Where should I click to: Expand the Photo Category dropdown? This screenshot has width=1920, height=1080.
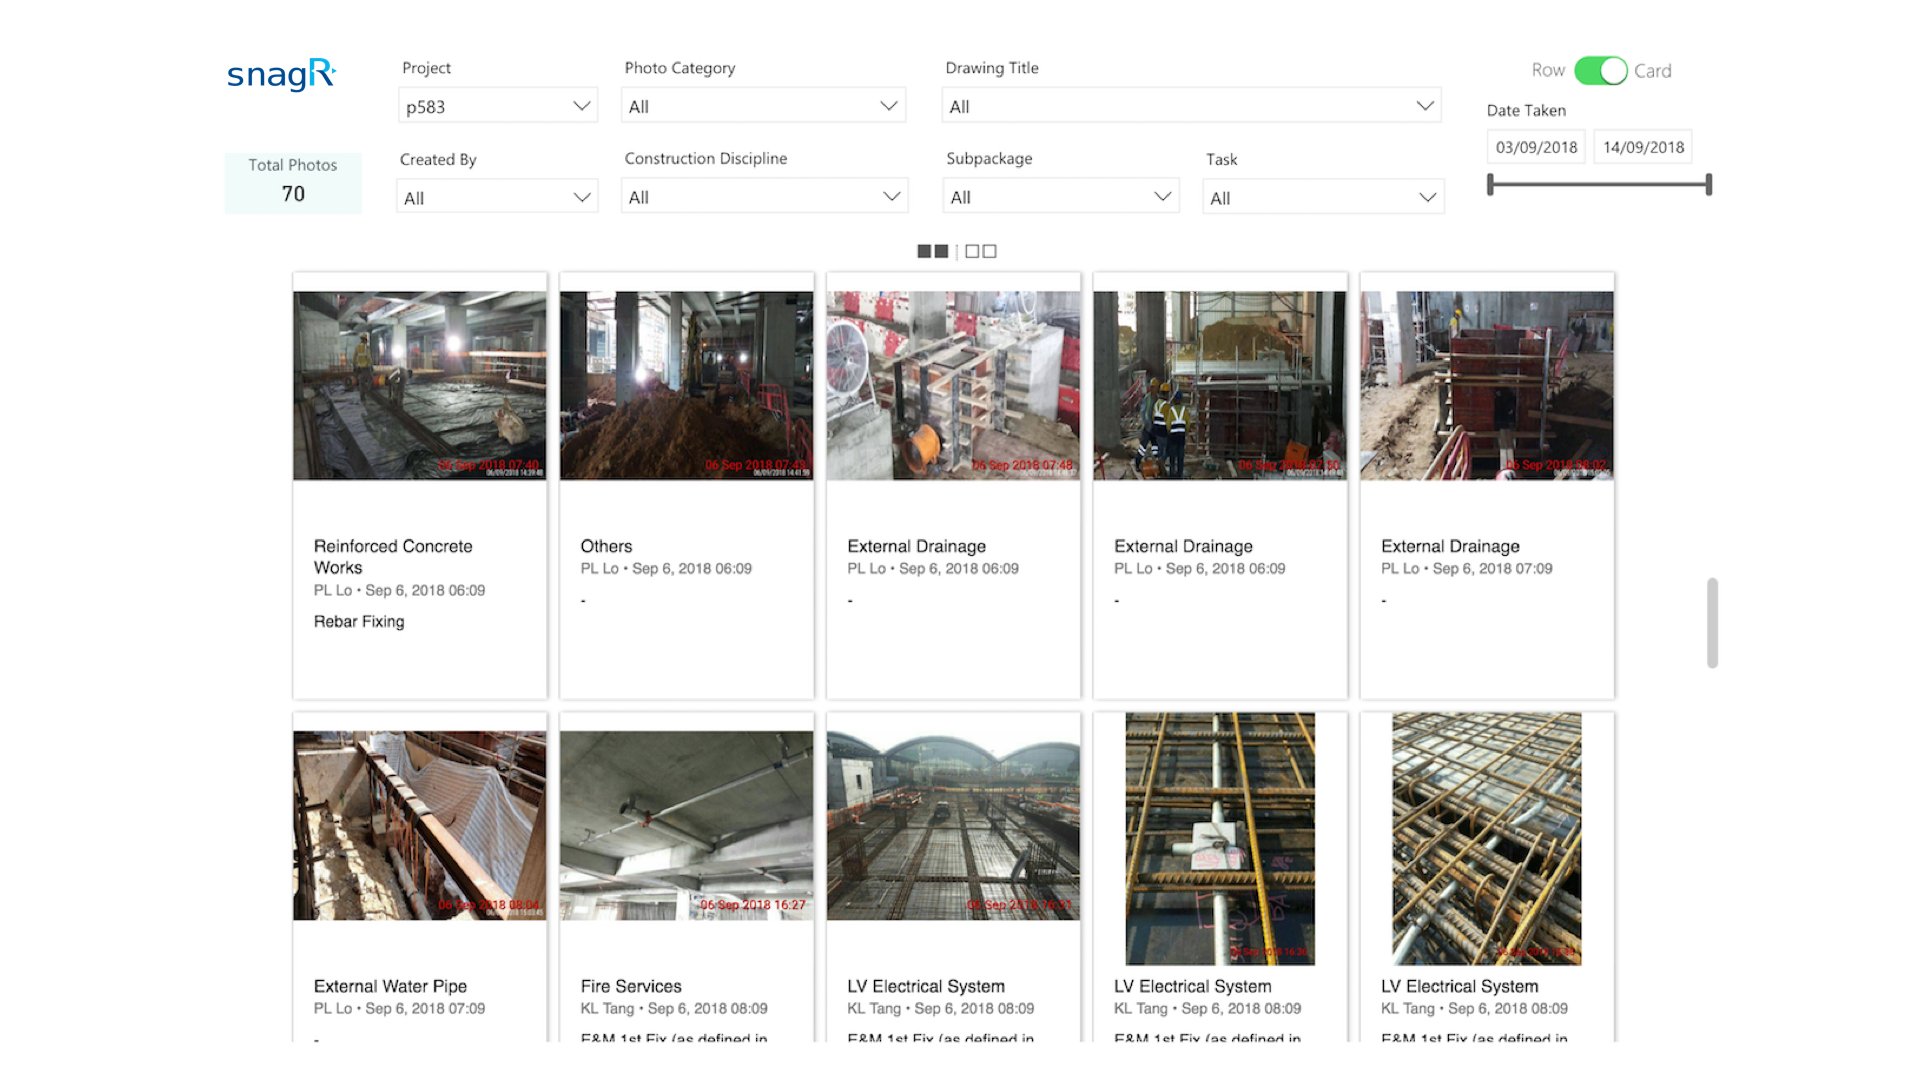[x=763, y=106]
